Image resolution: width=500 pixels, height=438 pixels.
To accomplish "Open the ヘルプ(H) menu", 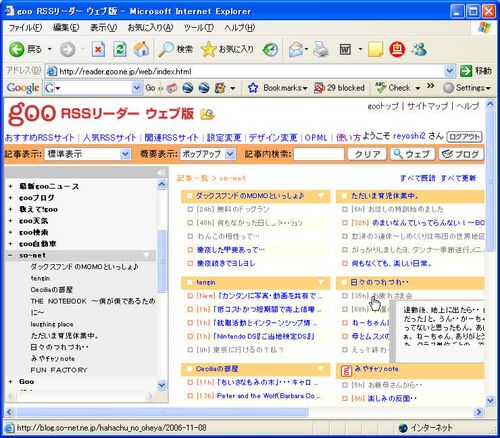I will click(239, 28).
